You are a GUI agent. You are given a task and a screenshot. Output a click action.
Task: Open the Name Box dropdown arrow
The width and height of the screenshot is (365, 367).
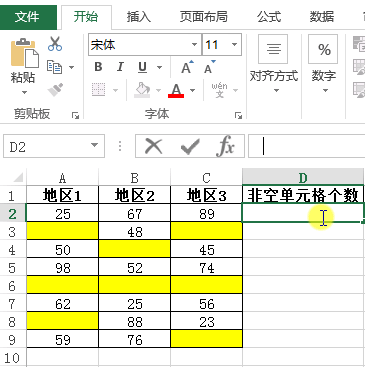click(x=94, y=146)
